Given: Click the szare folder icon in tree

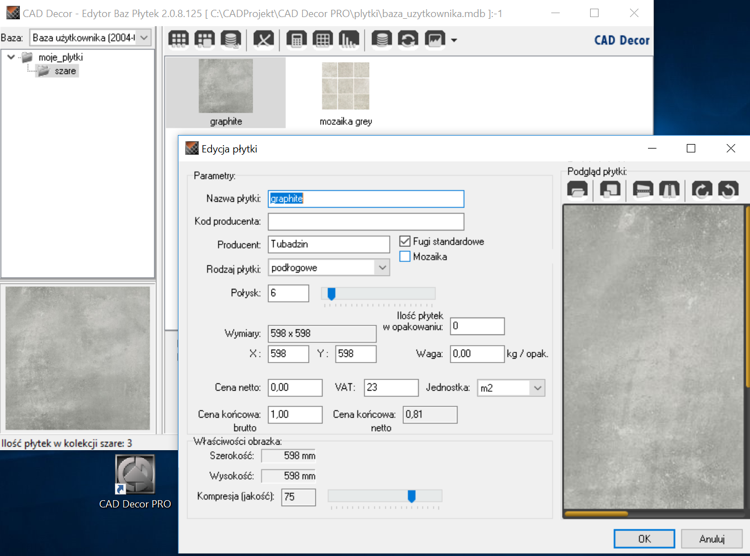Looking at the screenshot, I should pyautogui.click(x=44, y=71).
